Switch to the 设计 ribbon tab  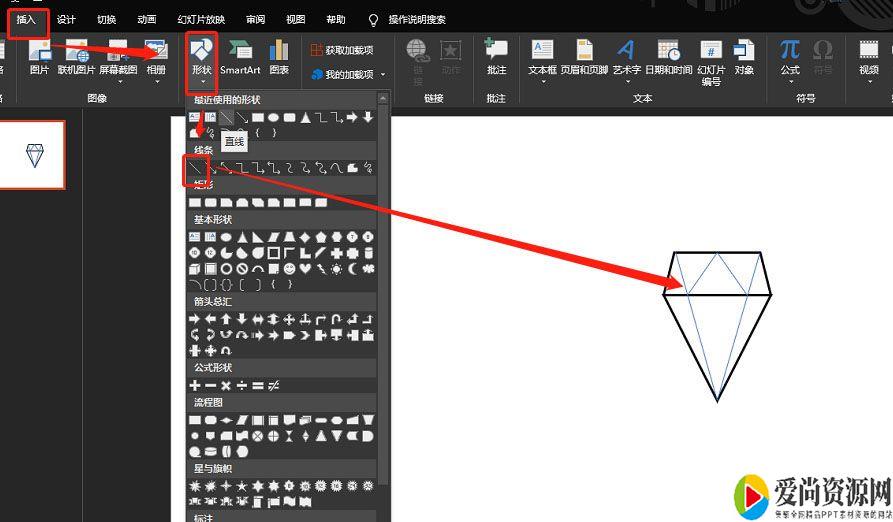coord(66,19)
